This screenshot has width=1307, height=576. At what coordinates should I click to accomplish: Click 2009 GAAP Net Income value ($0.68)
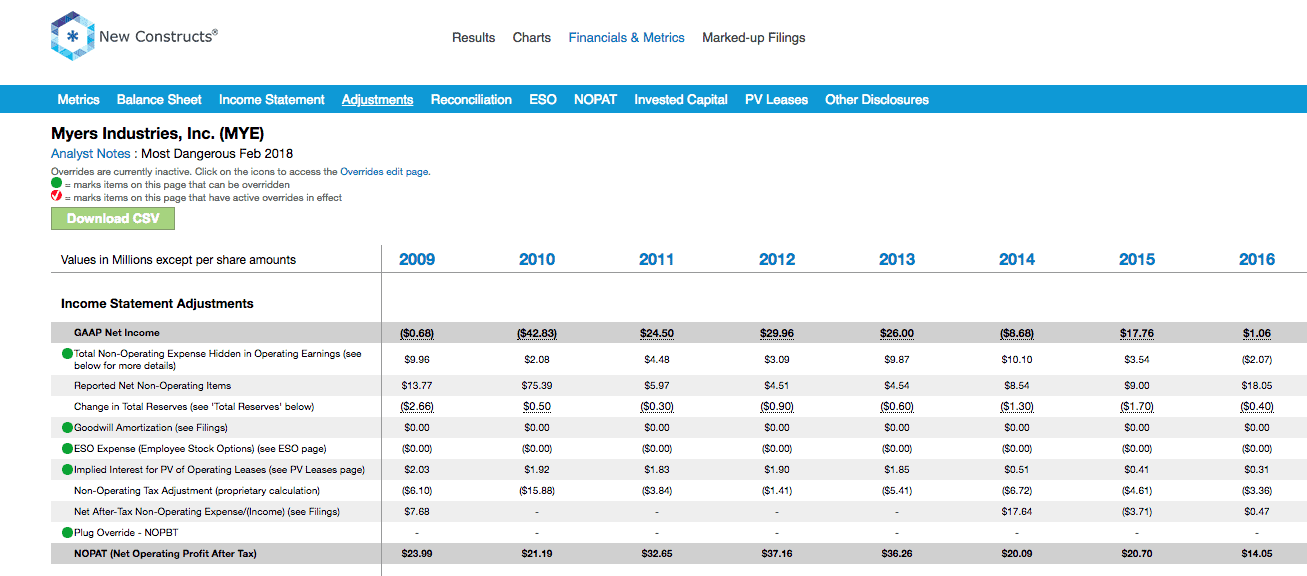point(417,333)
